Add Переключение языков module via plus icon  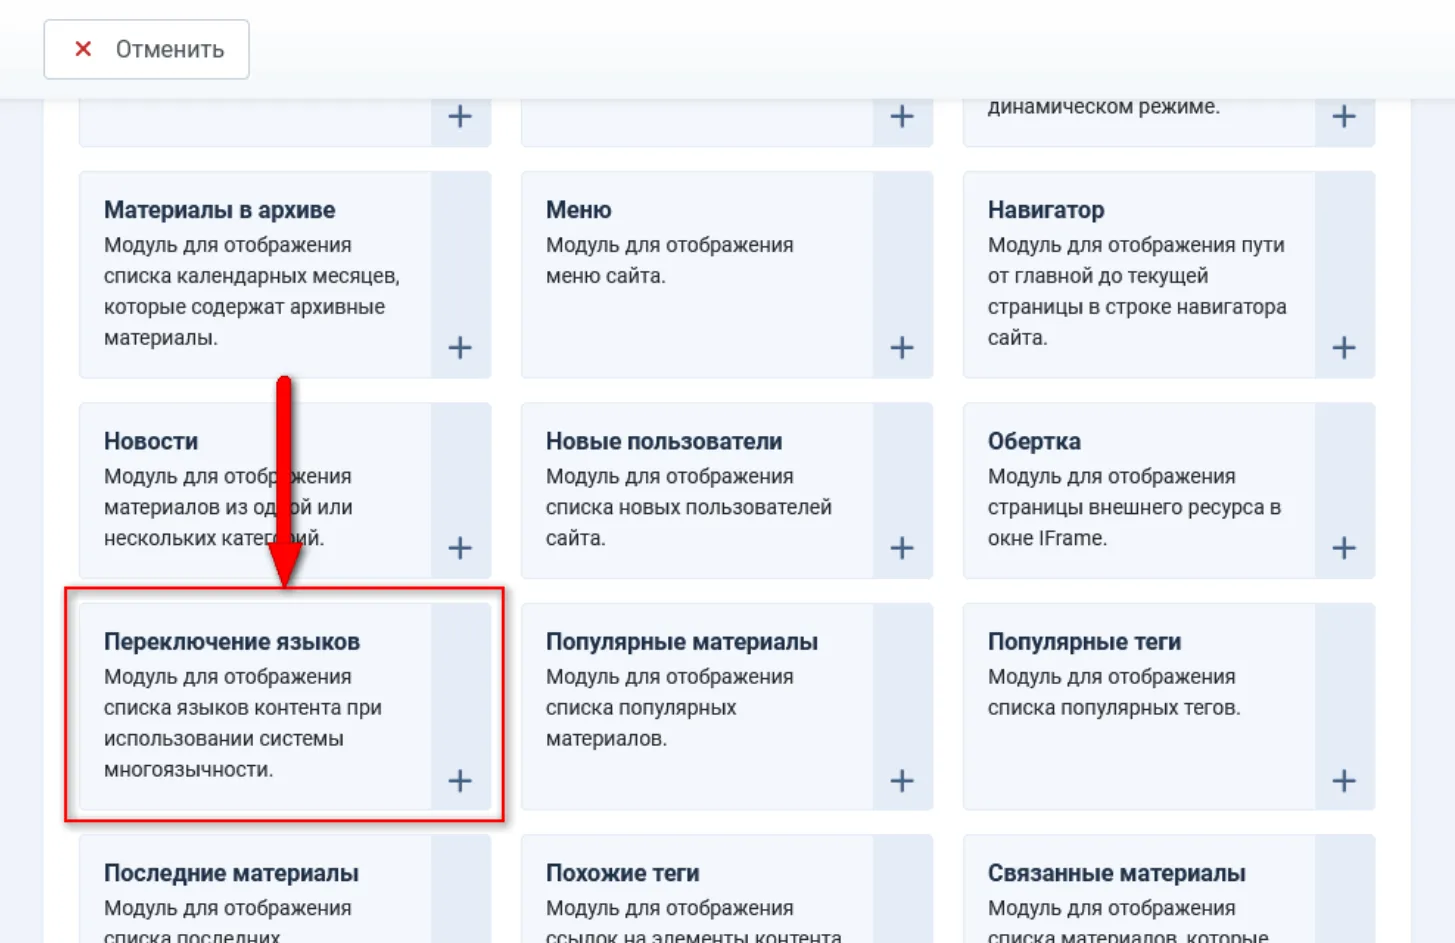point(460,781)
